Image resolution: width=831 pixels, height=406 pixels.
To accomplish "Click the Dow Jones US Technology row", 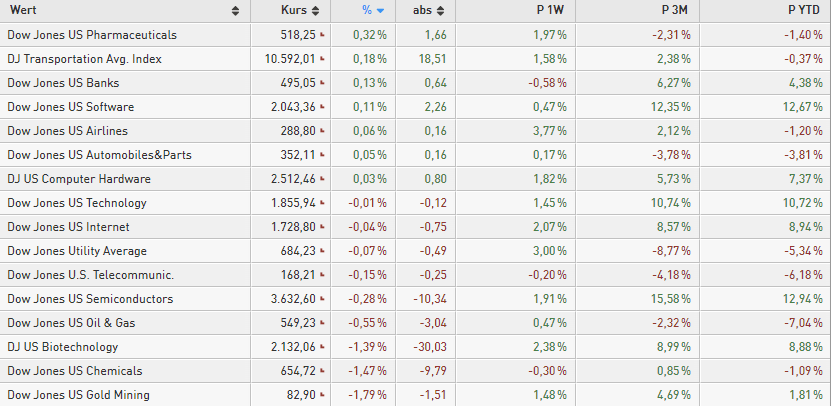I will (x=416, y=203).
